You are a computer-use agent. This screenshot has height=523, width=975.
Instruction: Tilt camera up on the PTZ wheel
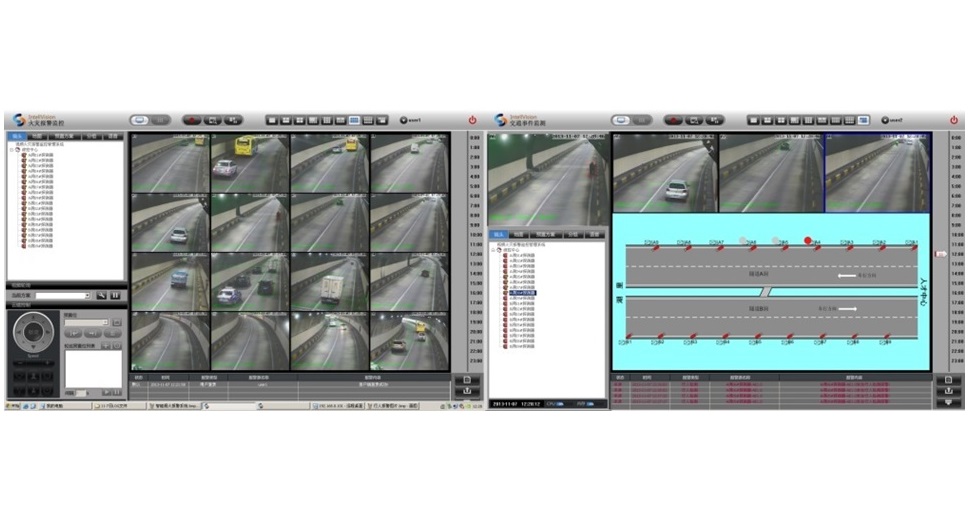pyautogui.click(x=34, y=317)
